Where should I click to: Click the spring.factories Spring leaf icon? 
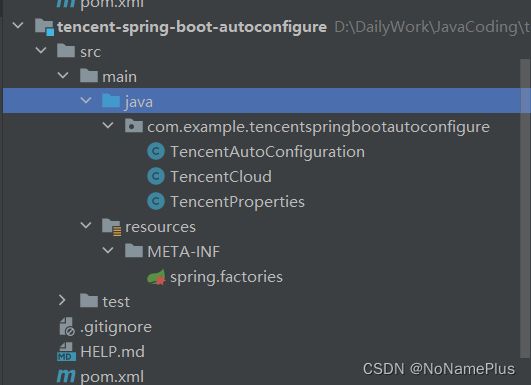coord(156,277)
